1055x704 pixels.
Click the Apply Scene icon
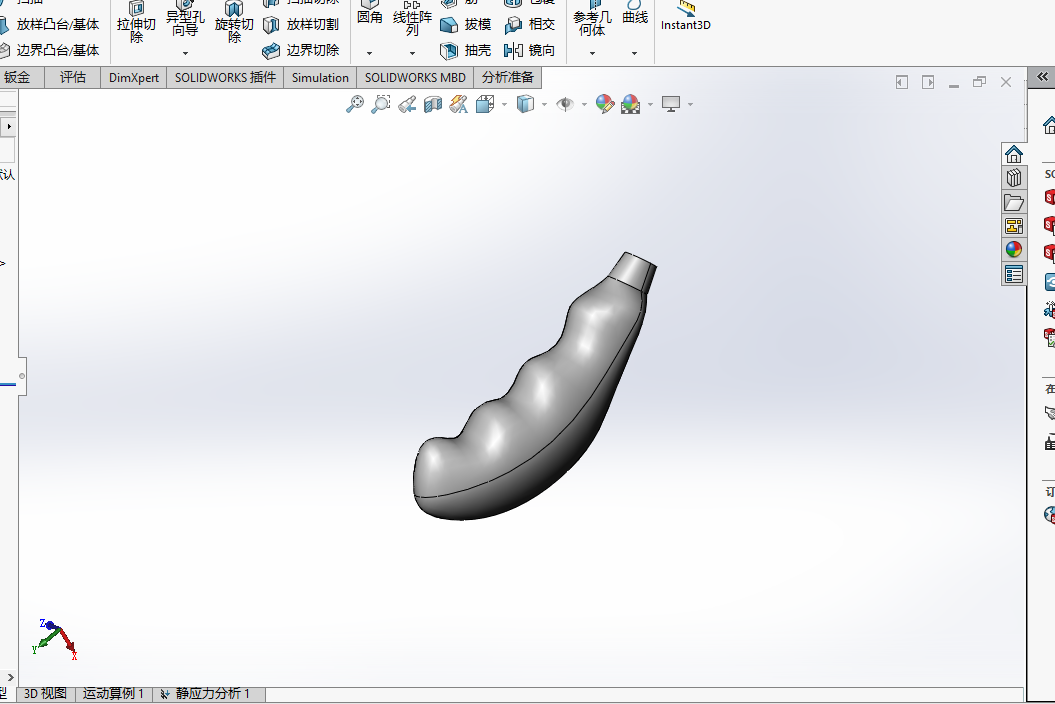[631, 104]
